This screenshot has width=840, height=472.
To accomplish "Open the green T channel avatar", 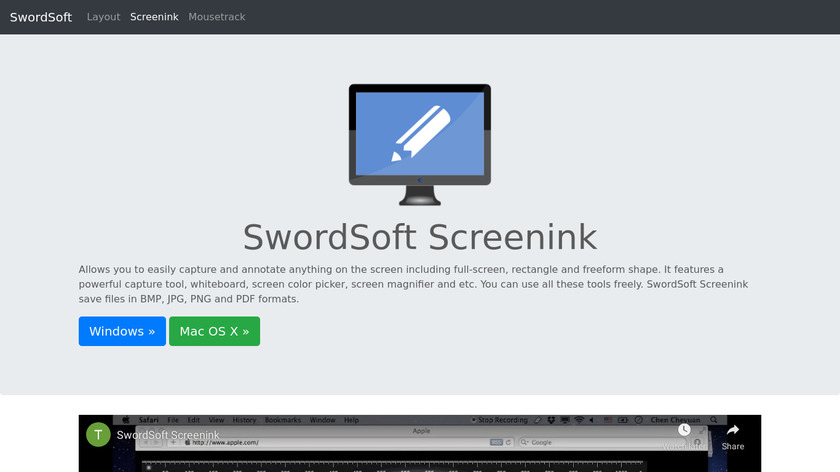I will click(98, 435).
